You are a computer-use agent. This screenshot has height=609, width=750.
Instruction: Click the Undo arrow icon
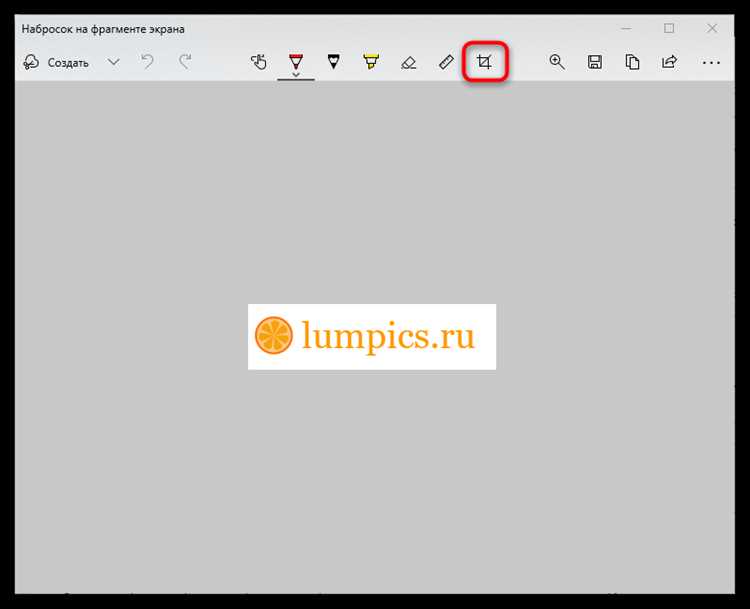pyautogui.click(x=147, y=62)
